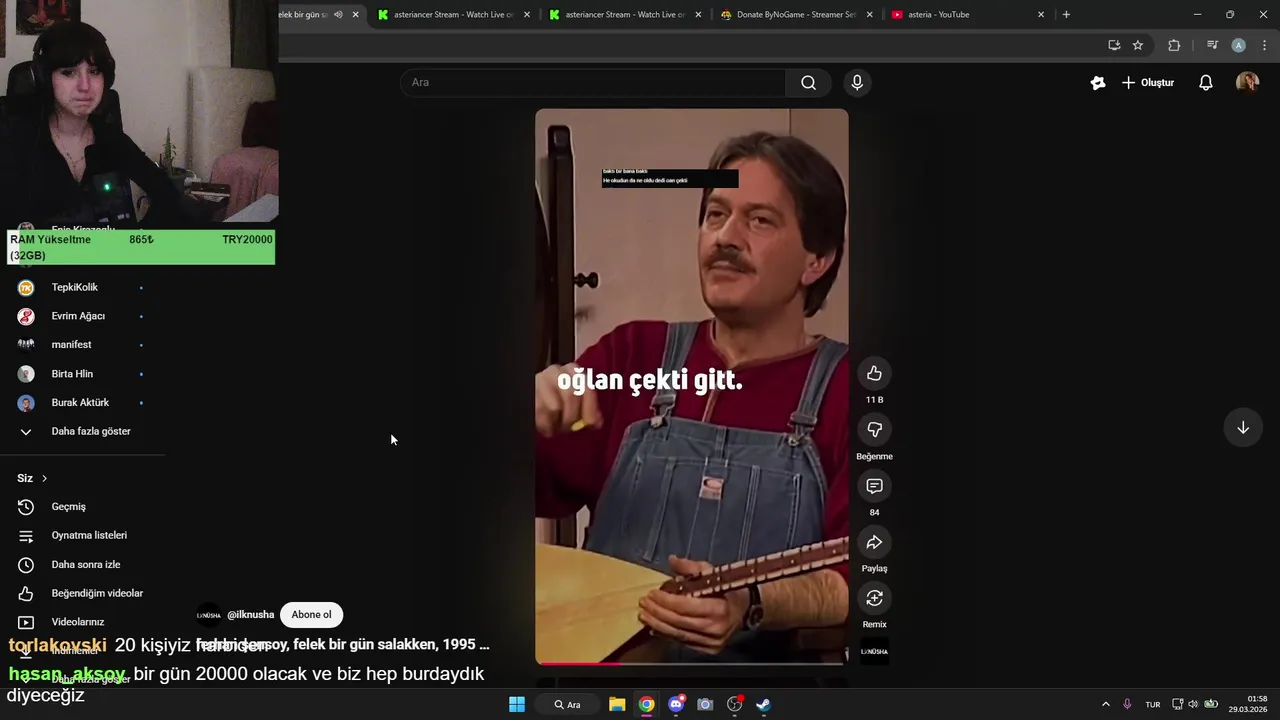Click Oluştur create button

click(x=1148, y=83)
